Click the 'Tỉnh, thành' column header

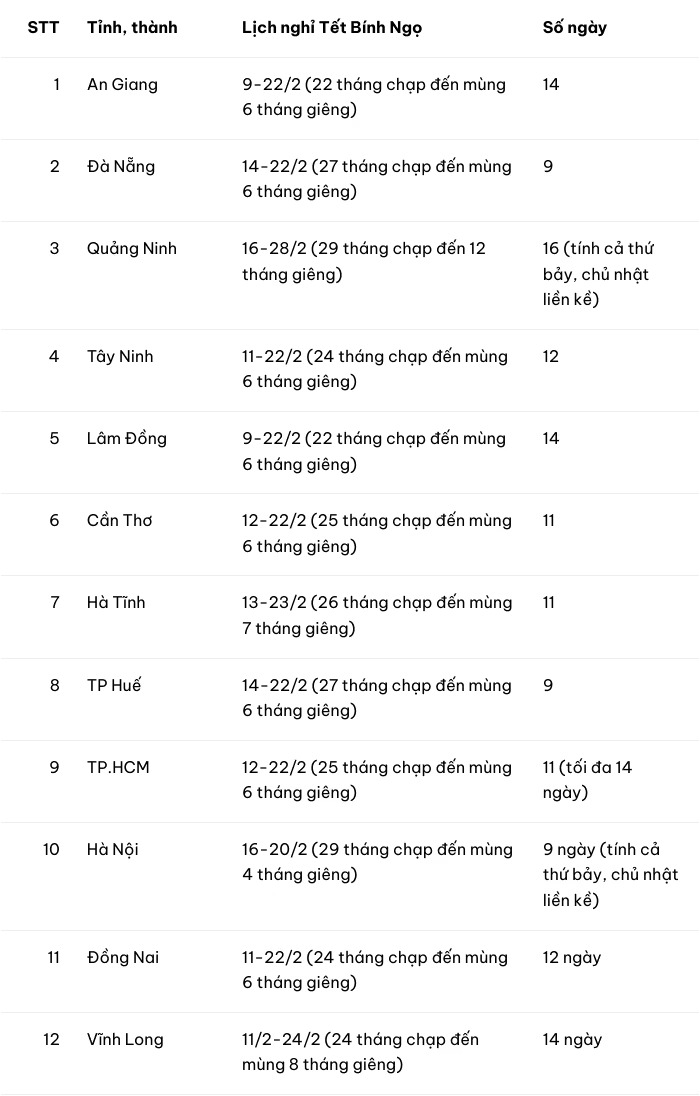pos(132,27)
